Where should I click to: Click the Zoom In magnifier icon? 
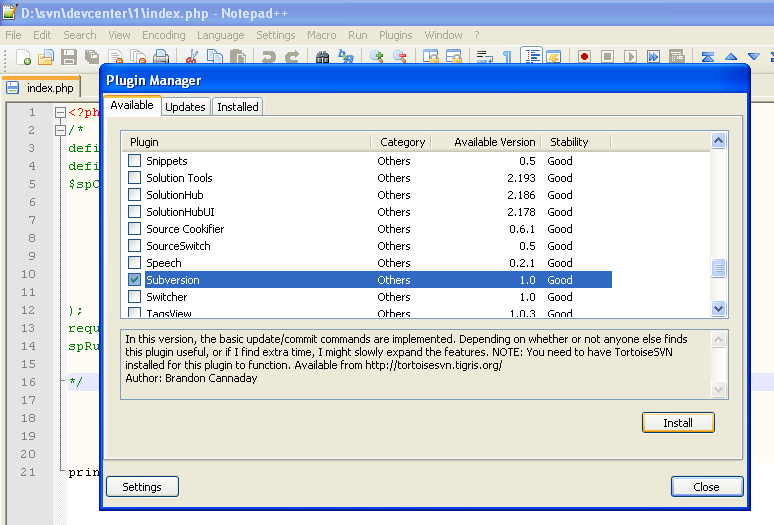coord(377,57)
